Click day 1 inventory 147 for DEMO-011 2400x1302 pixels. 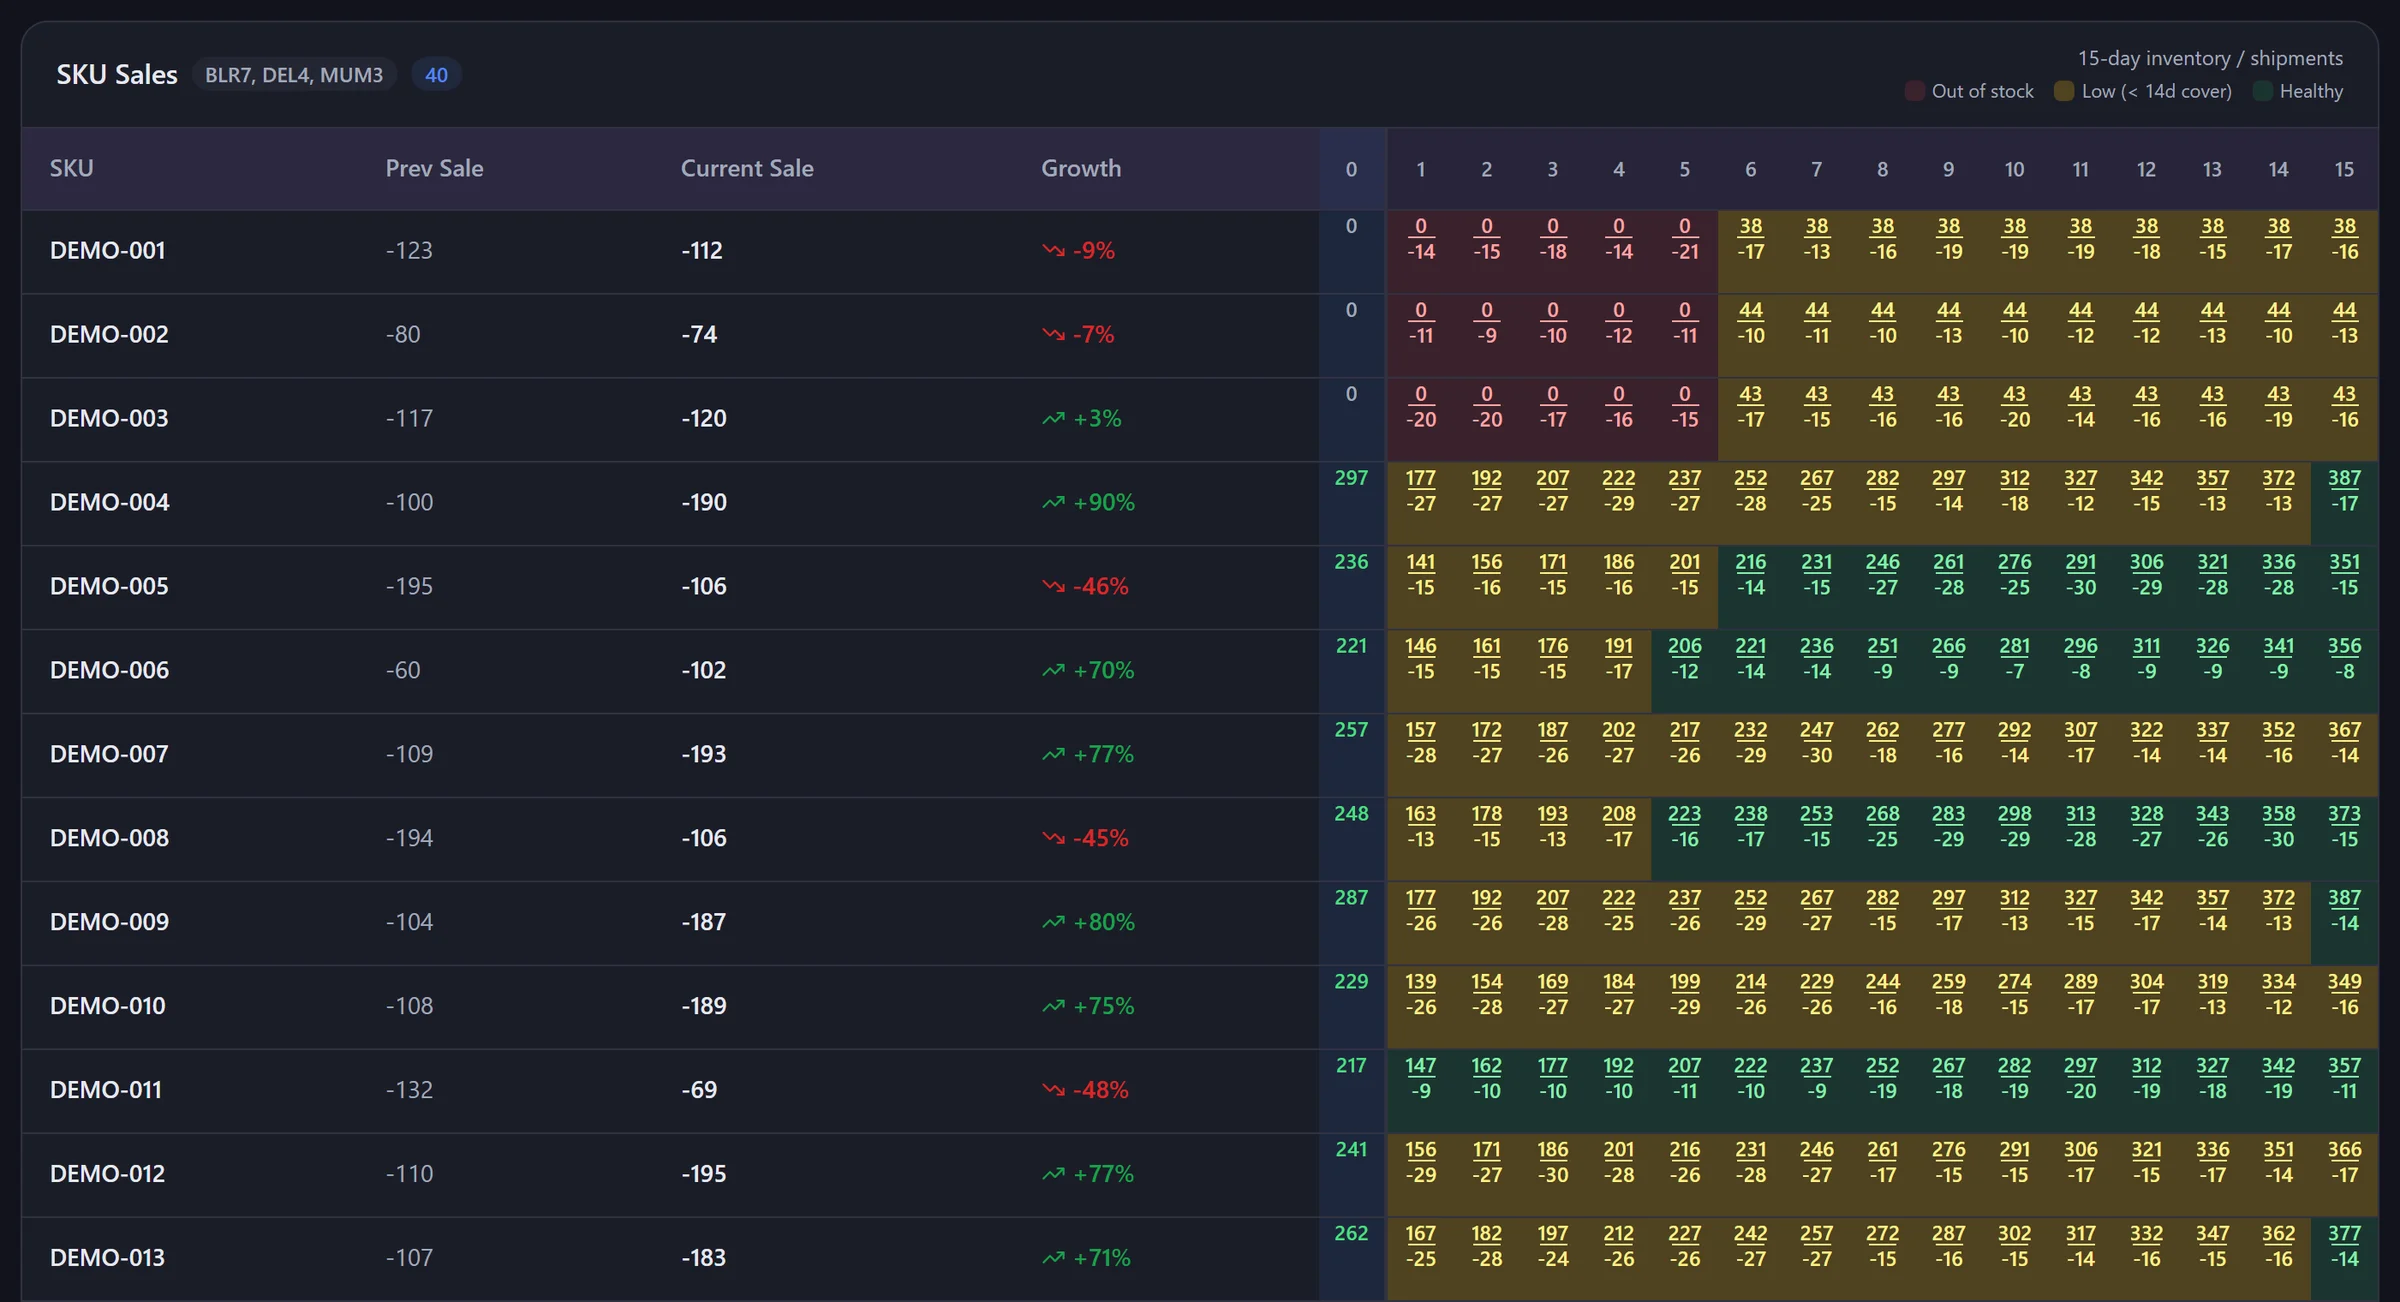click(x=1421, y=1066)
